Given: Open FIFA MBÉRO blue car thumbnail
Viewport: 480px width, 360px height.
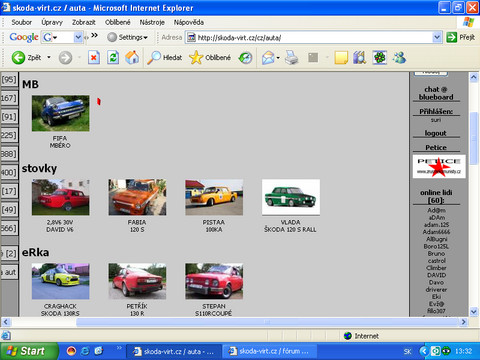Looking at the screenshot, I should coord(61,113).
